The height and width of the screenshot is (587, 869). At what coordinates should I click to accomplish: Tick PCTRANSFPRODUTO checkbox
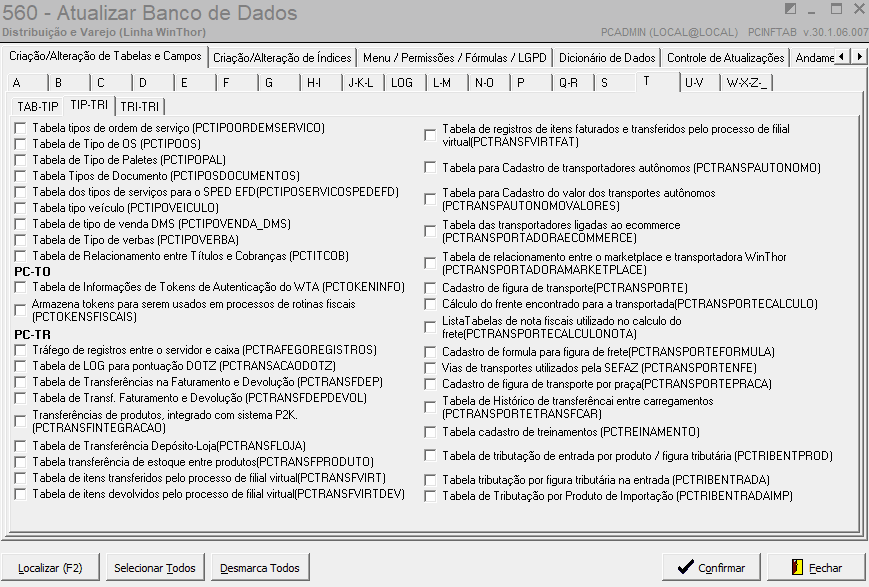coord(21,462)
